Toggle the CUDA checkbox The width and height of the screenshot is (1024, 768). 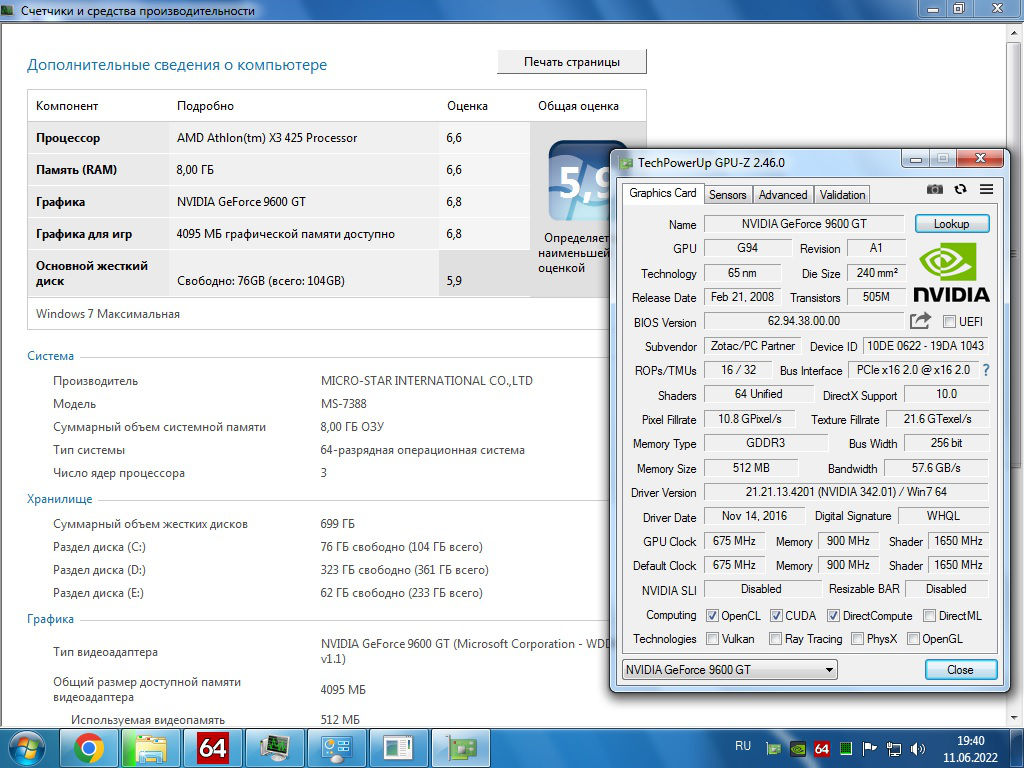776,616
